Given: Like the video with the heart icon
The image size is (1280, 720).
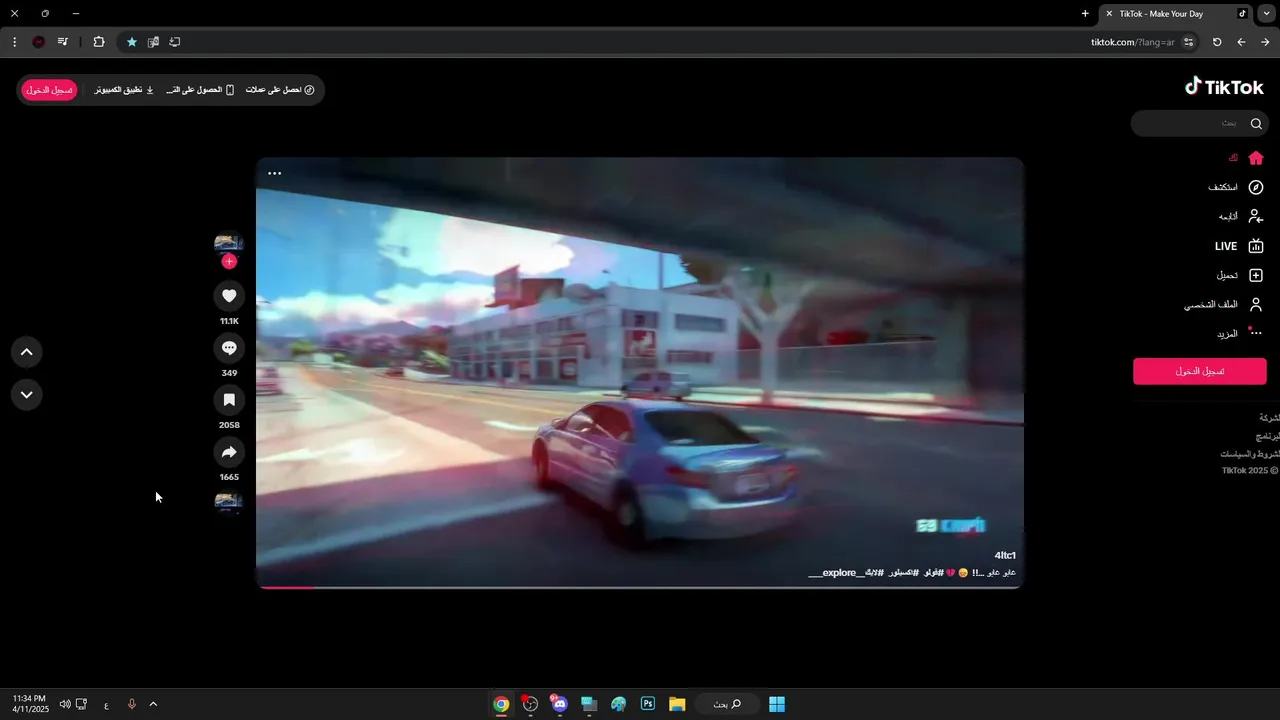Looking at the screenshot, I should [x=229, y=295].
